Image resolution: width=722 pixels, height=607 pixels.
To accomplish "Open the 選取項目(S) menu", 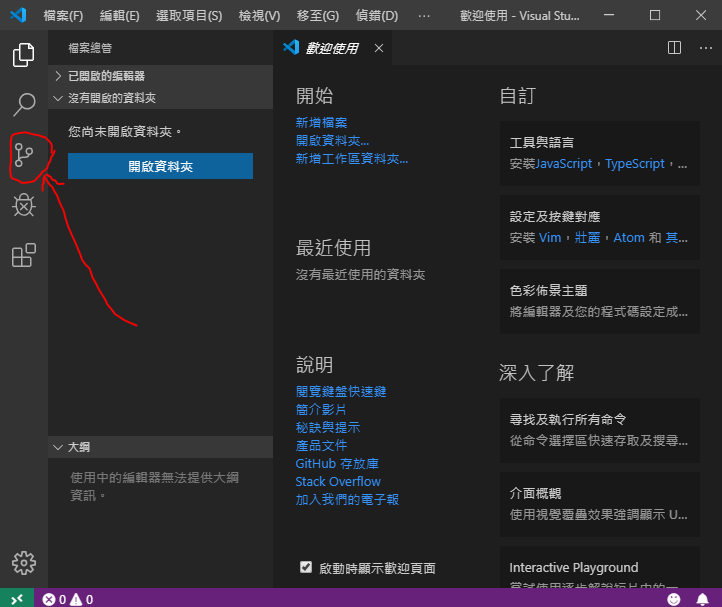I will [189, 16].
